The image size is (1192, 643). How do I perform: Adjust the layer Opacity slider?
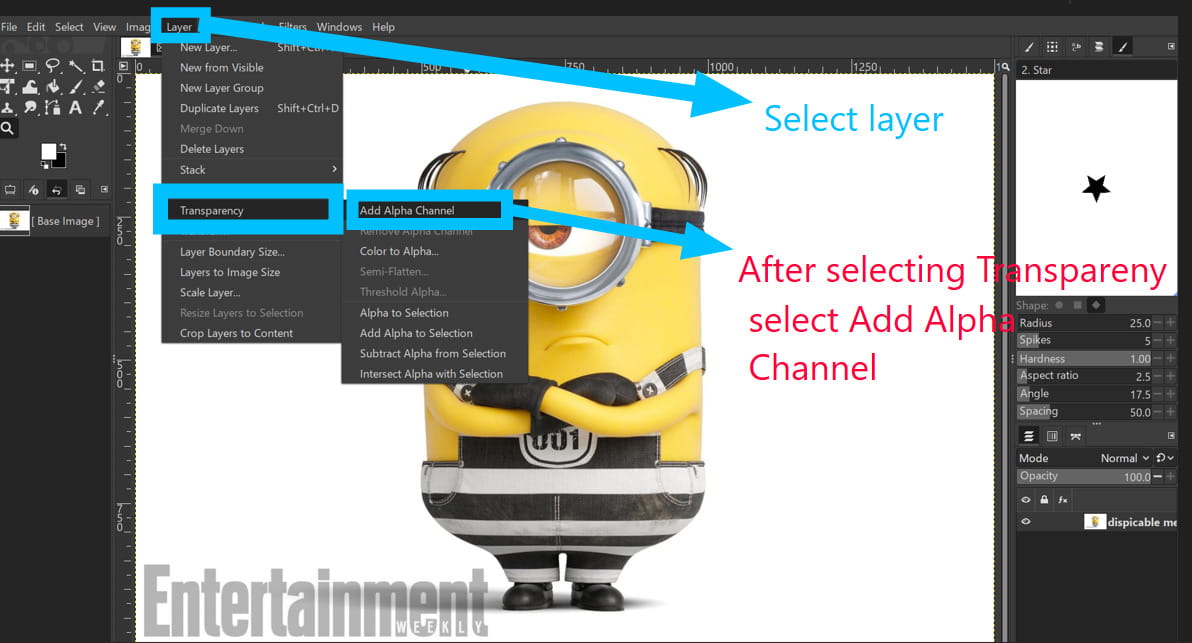click(1084, 477)
